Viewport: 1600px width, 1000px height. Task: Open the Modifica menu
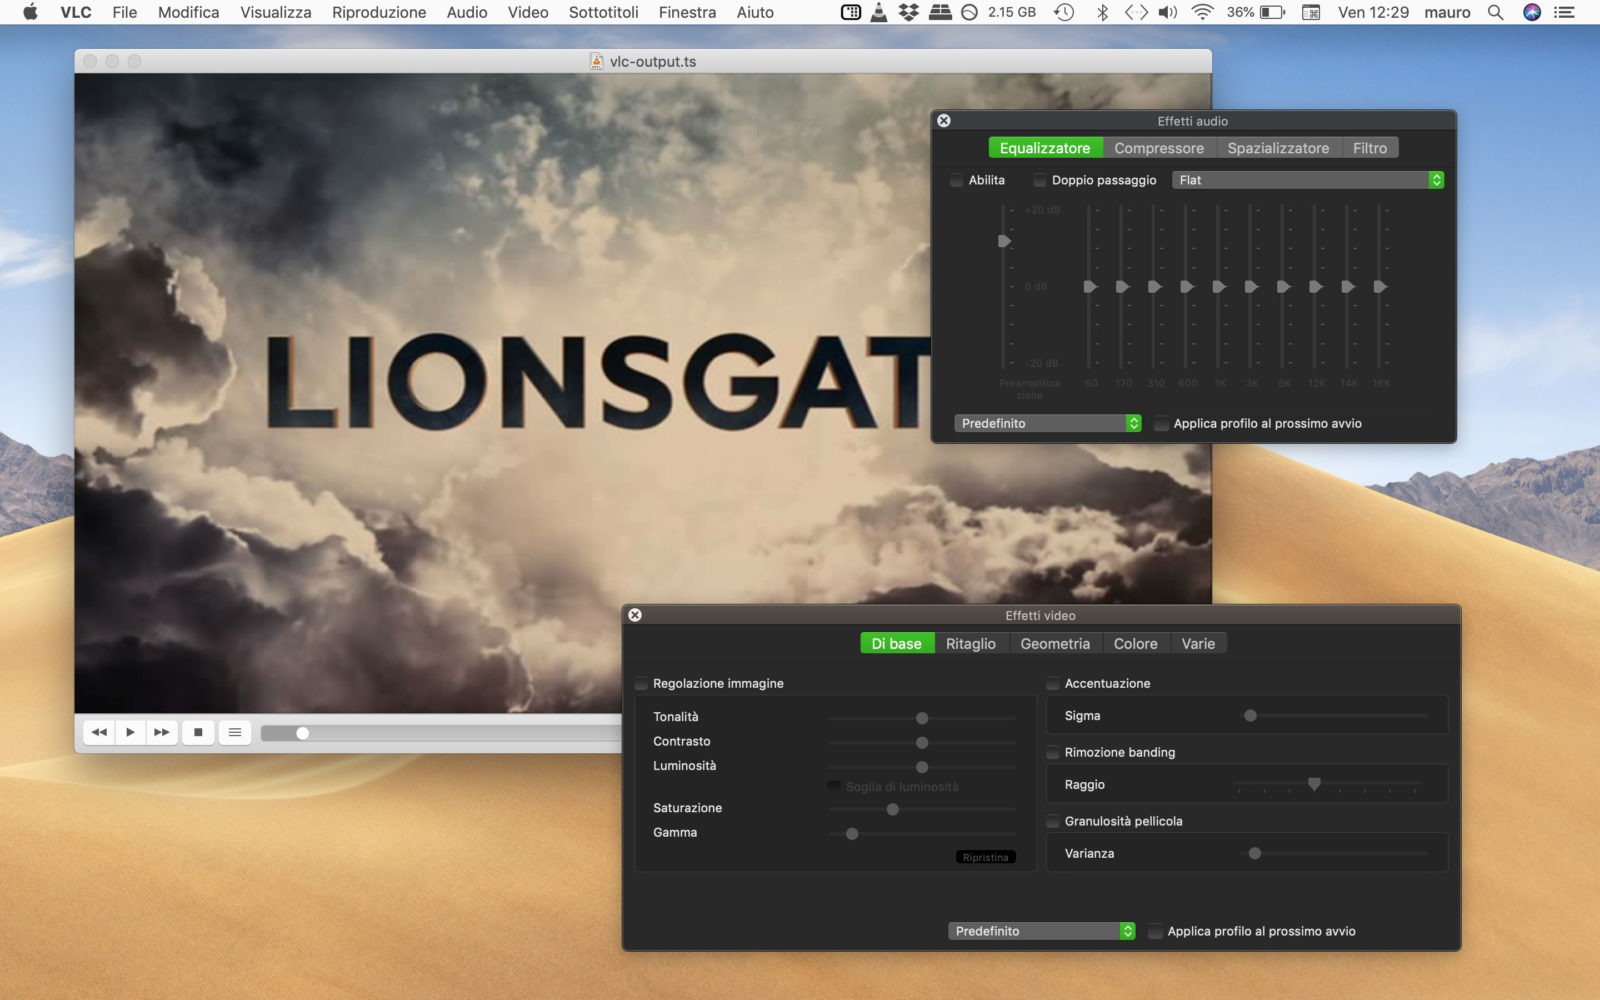click(x=188, y=12)
